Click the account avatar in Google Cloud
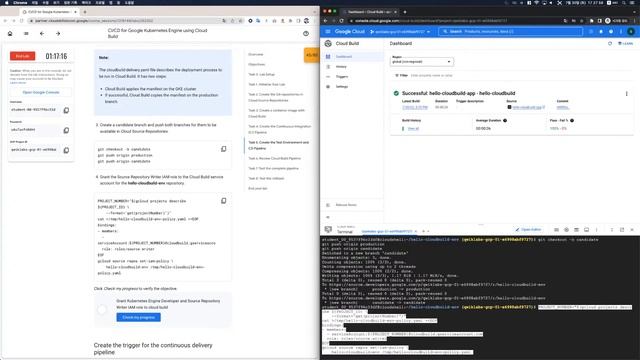640x360 pixels. 631,31
